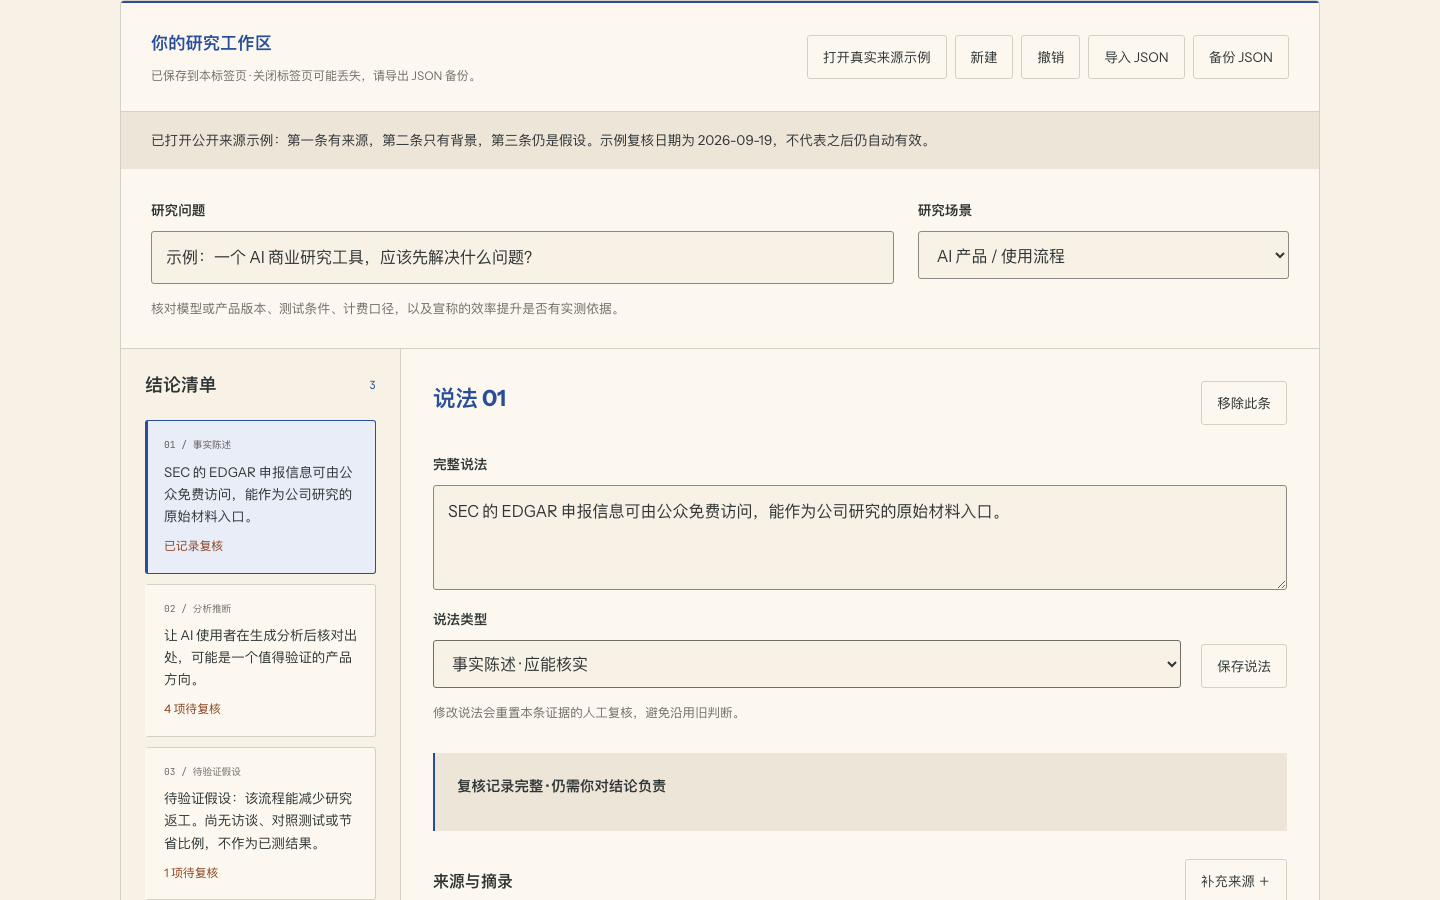Viewport: 1440px width, 900px height.
Task: Select conclusion 03 待验证假设 card
Action: [x=261, y=823]
